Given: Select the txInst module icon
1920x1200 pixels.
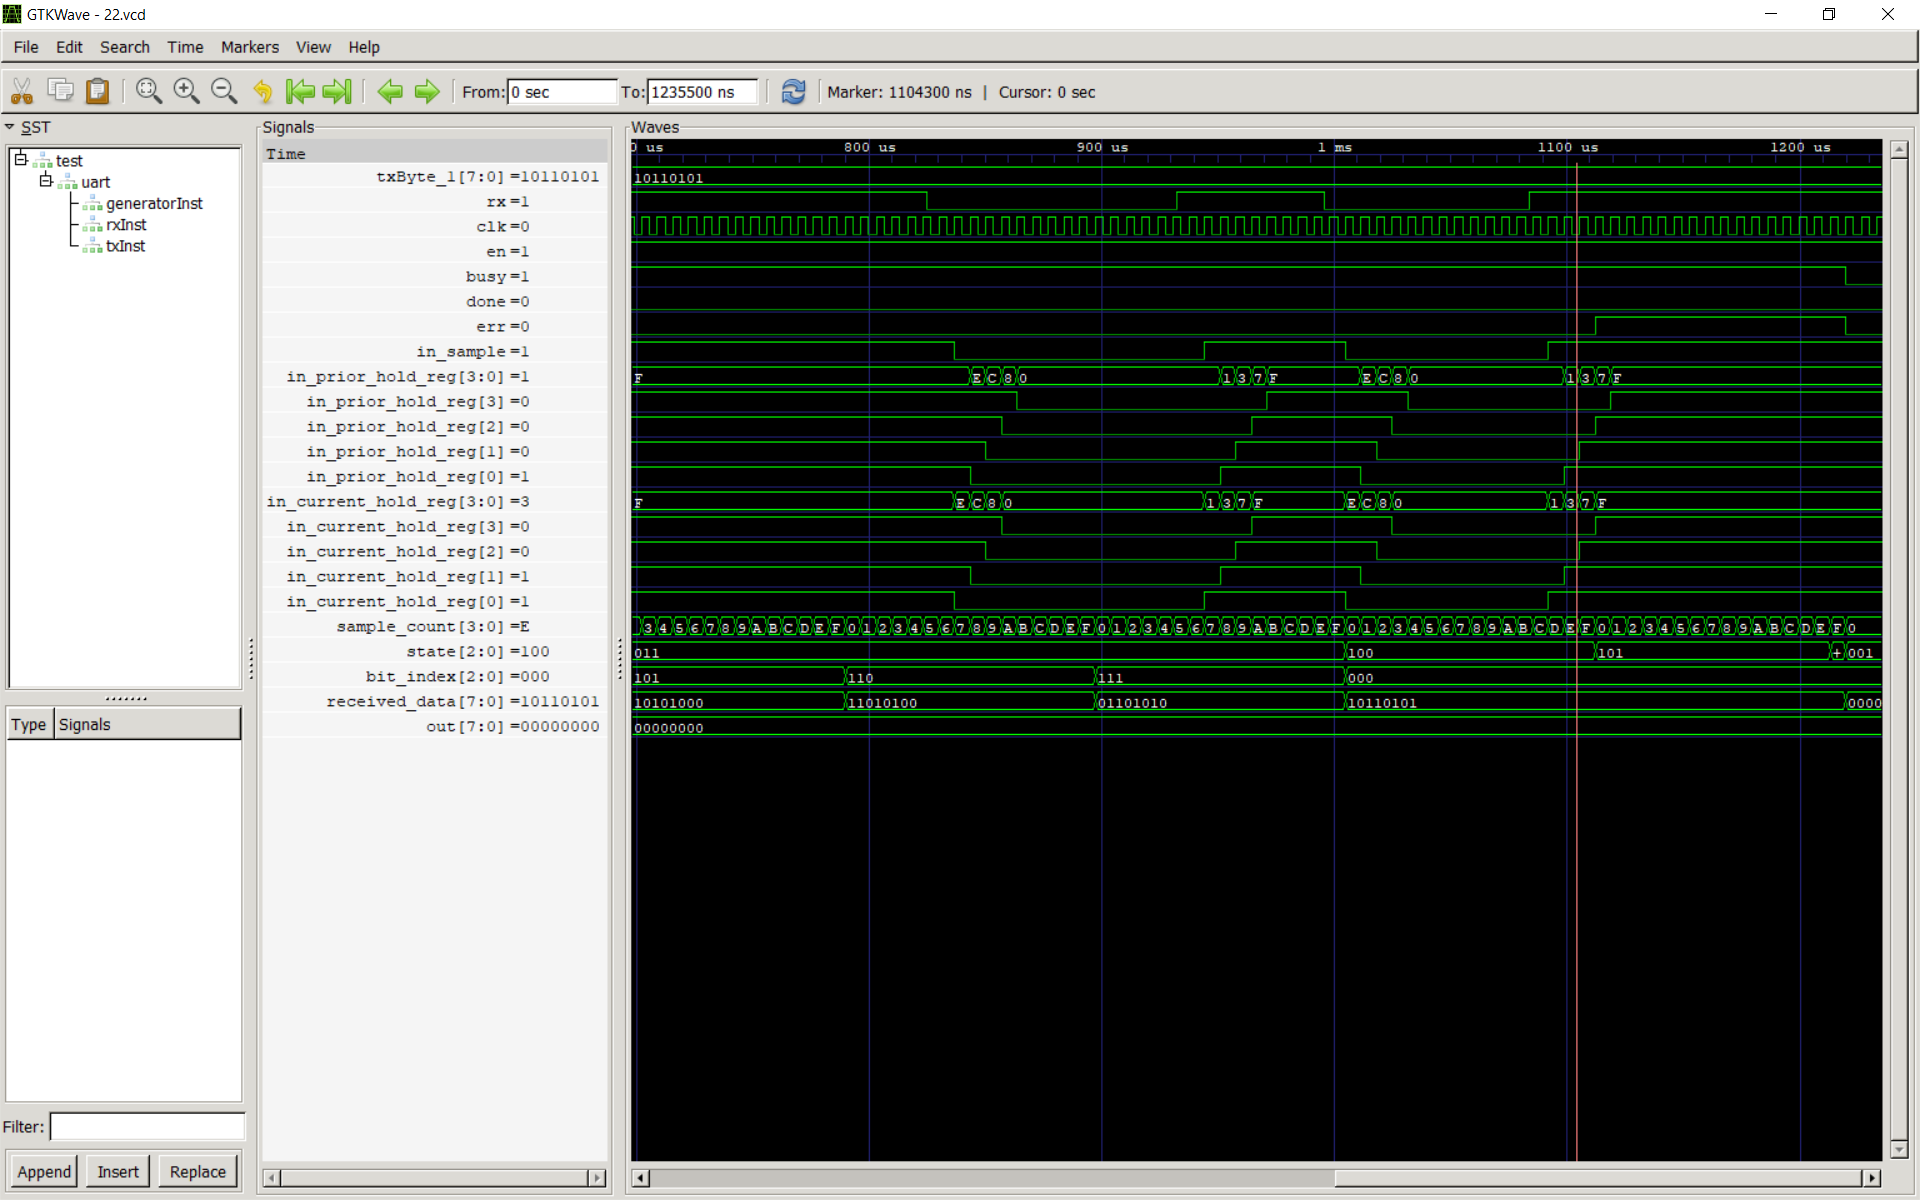Looking at the screenshot, I should [92, 246].
